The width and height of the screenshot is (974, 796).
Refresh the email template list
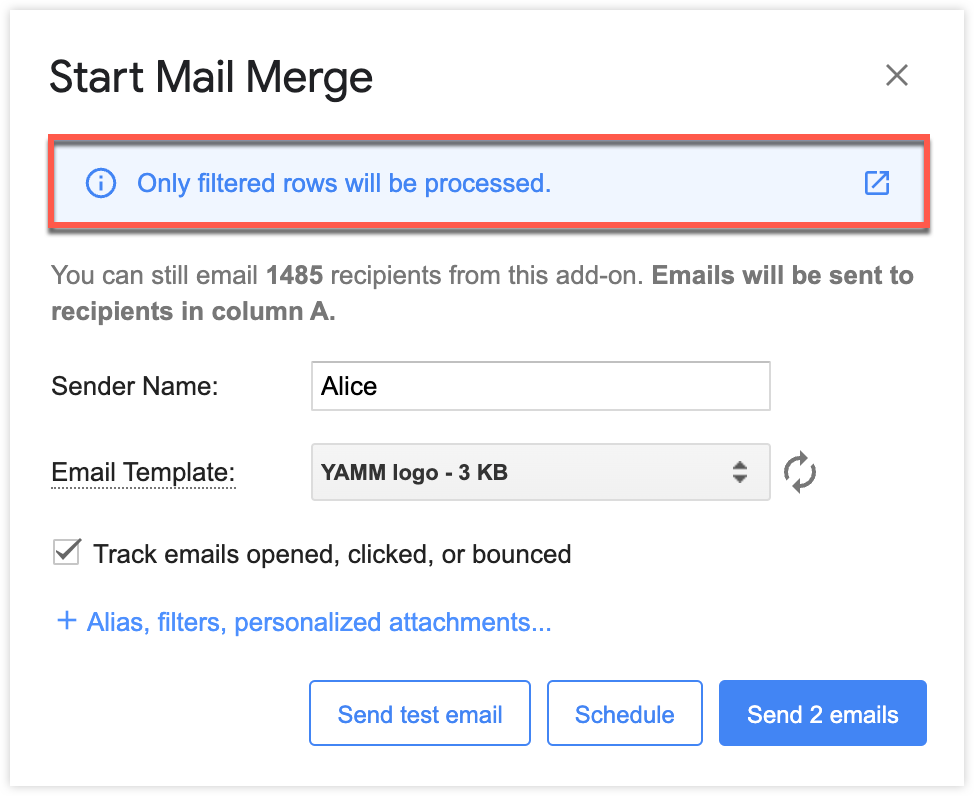[800, 472]
